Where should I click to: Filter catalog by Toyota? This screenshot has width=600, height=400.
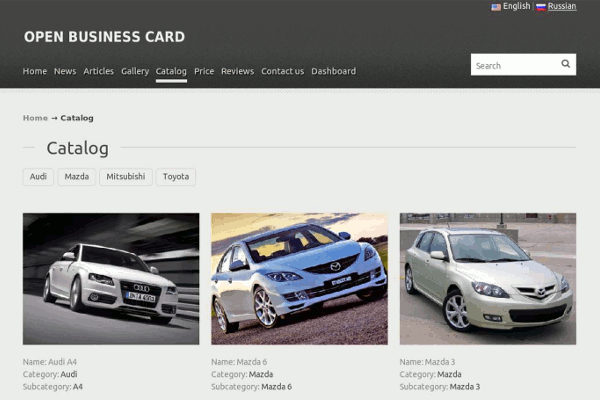pyautogui.click(x=176, y=177)
